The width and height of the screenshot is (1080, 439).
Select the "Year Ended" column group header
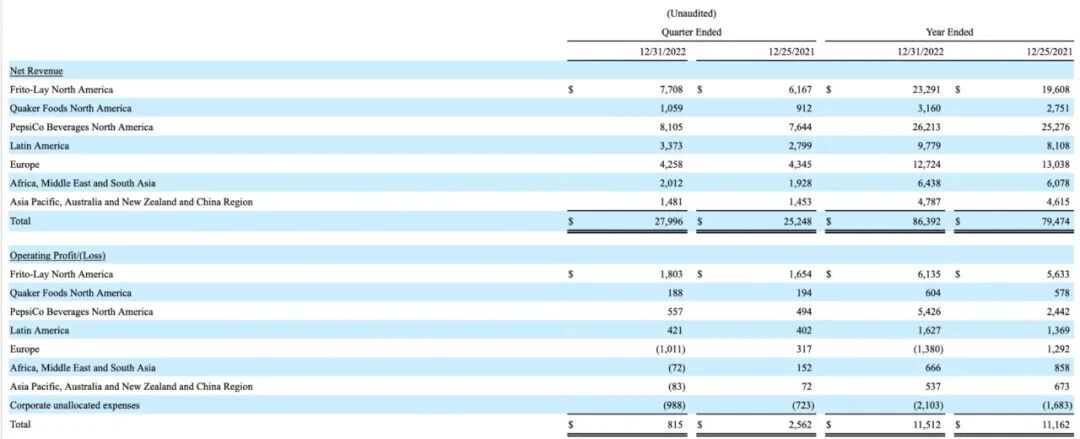click(949, 32)
